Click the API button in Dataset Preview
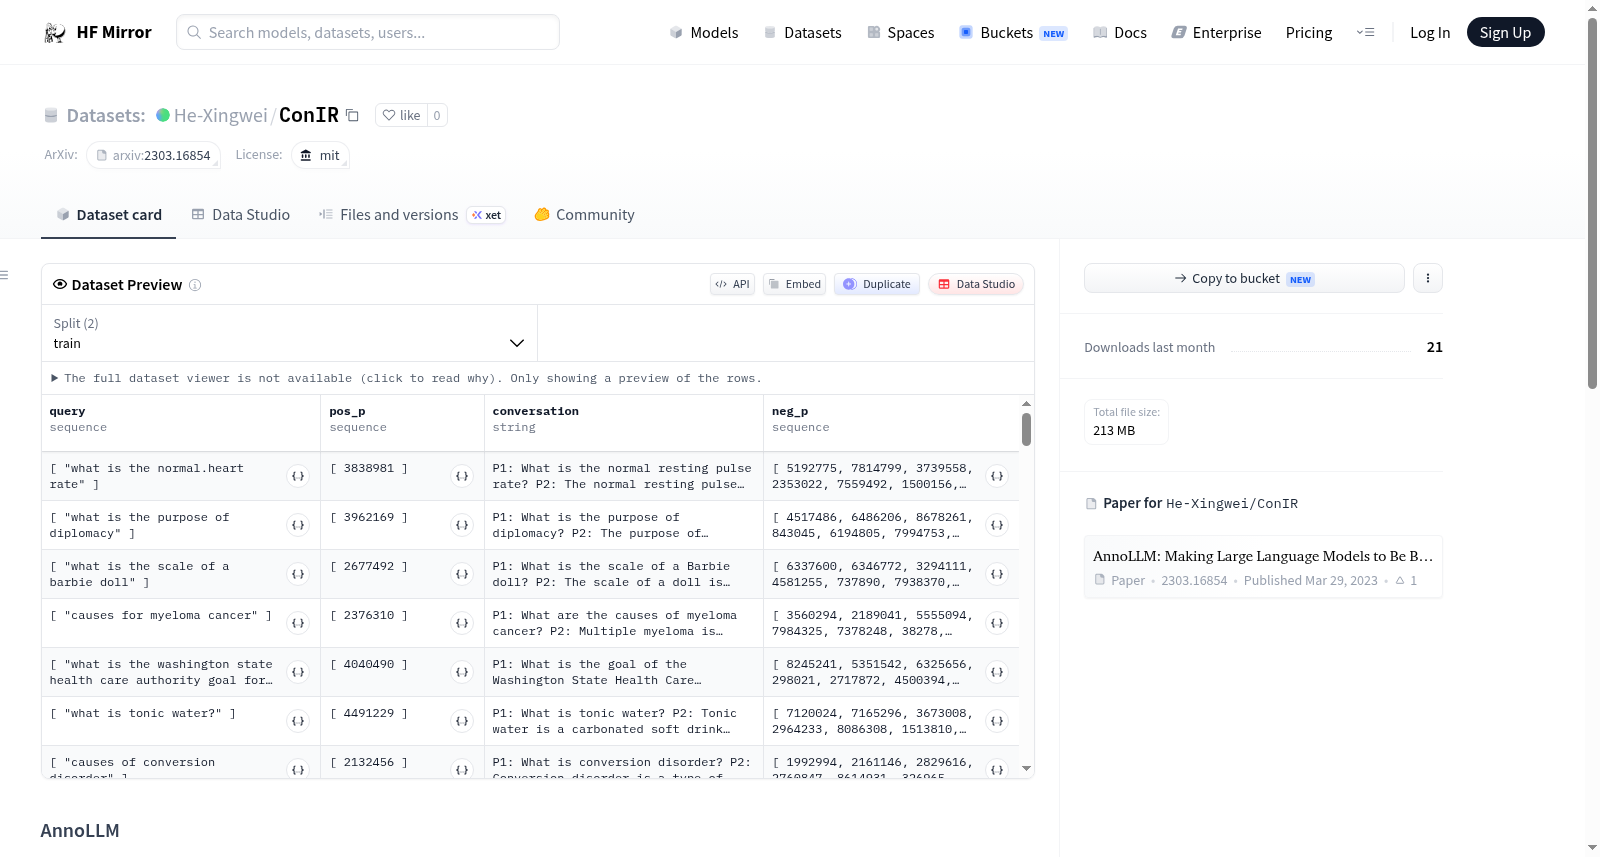 coord(732,284)
